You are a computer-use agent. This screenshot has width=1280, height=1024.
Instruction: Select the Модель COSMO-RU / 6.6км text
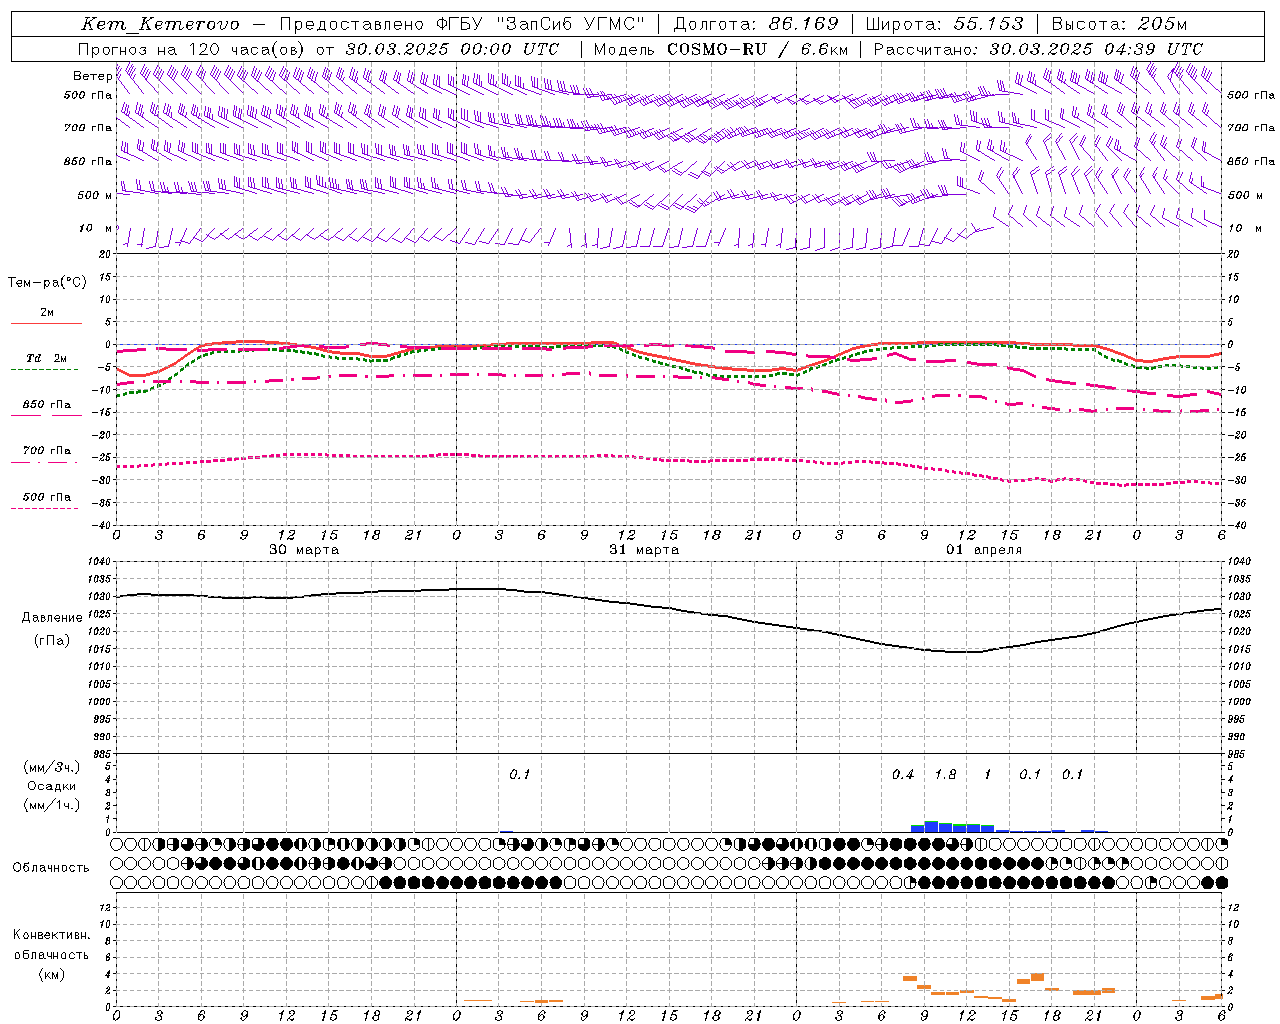(720, 49)
